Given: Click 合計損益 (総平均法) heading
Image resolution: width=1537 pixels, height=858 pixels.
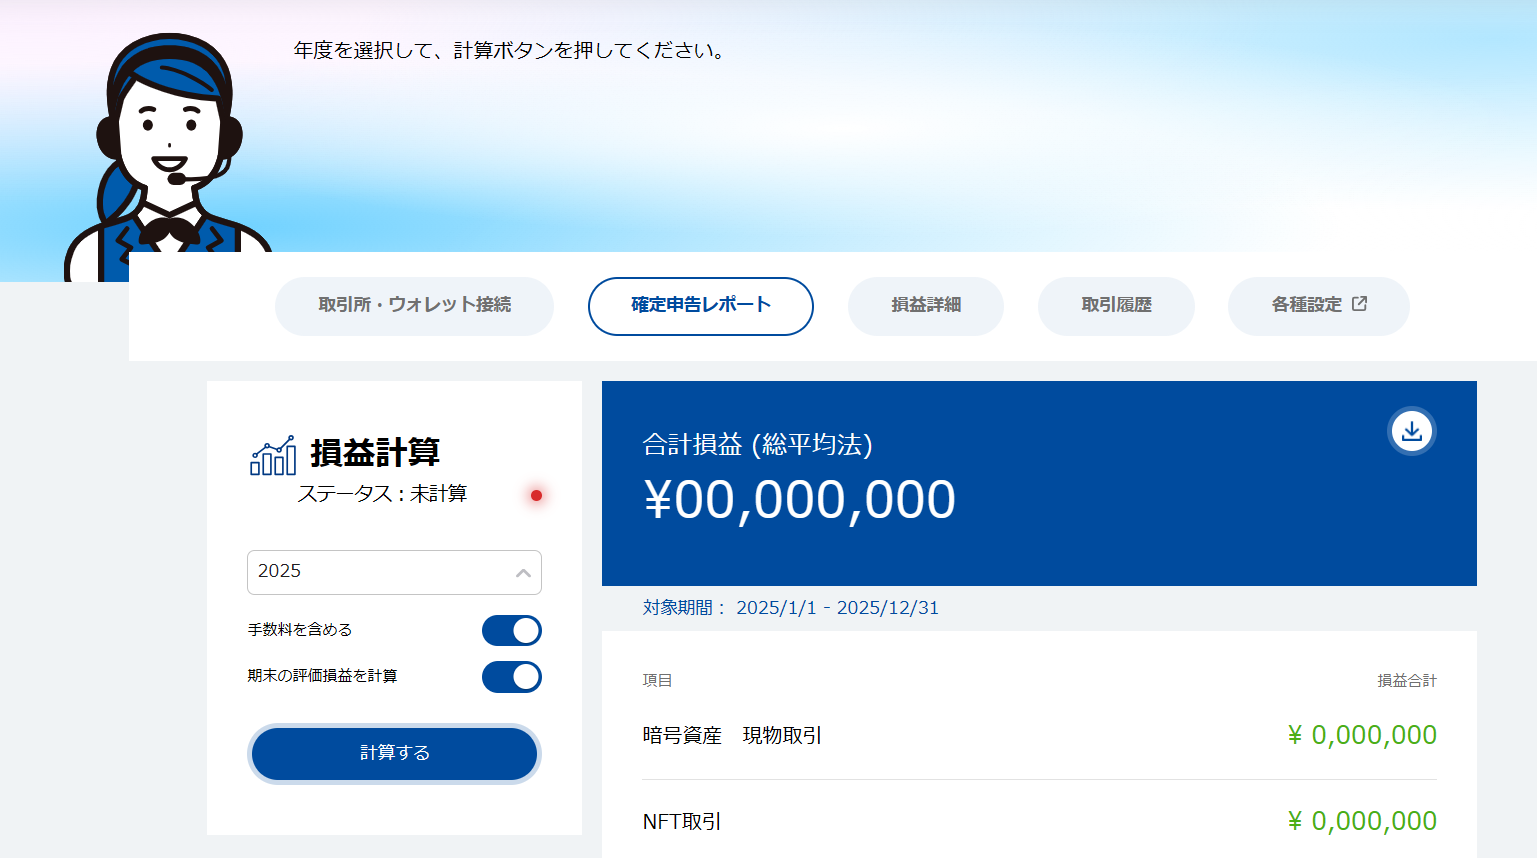Looking at the screenshot, I should click(757, 444).
